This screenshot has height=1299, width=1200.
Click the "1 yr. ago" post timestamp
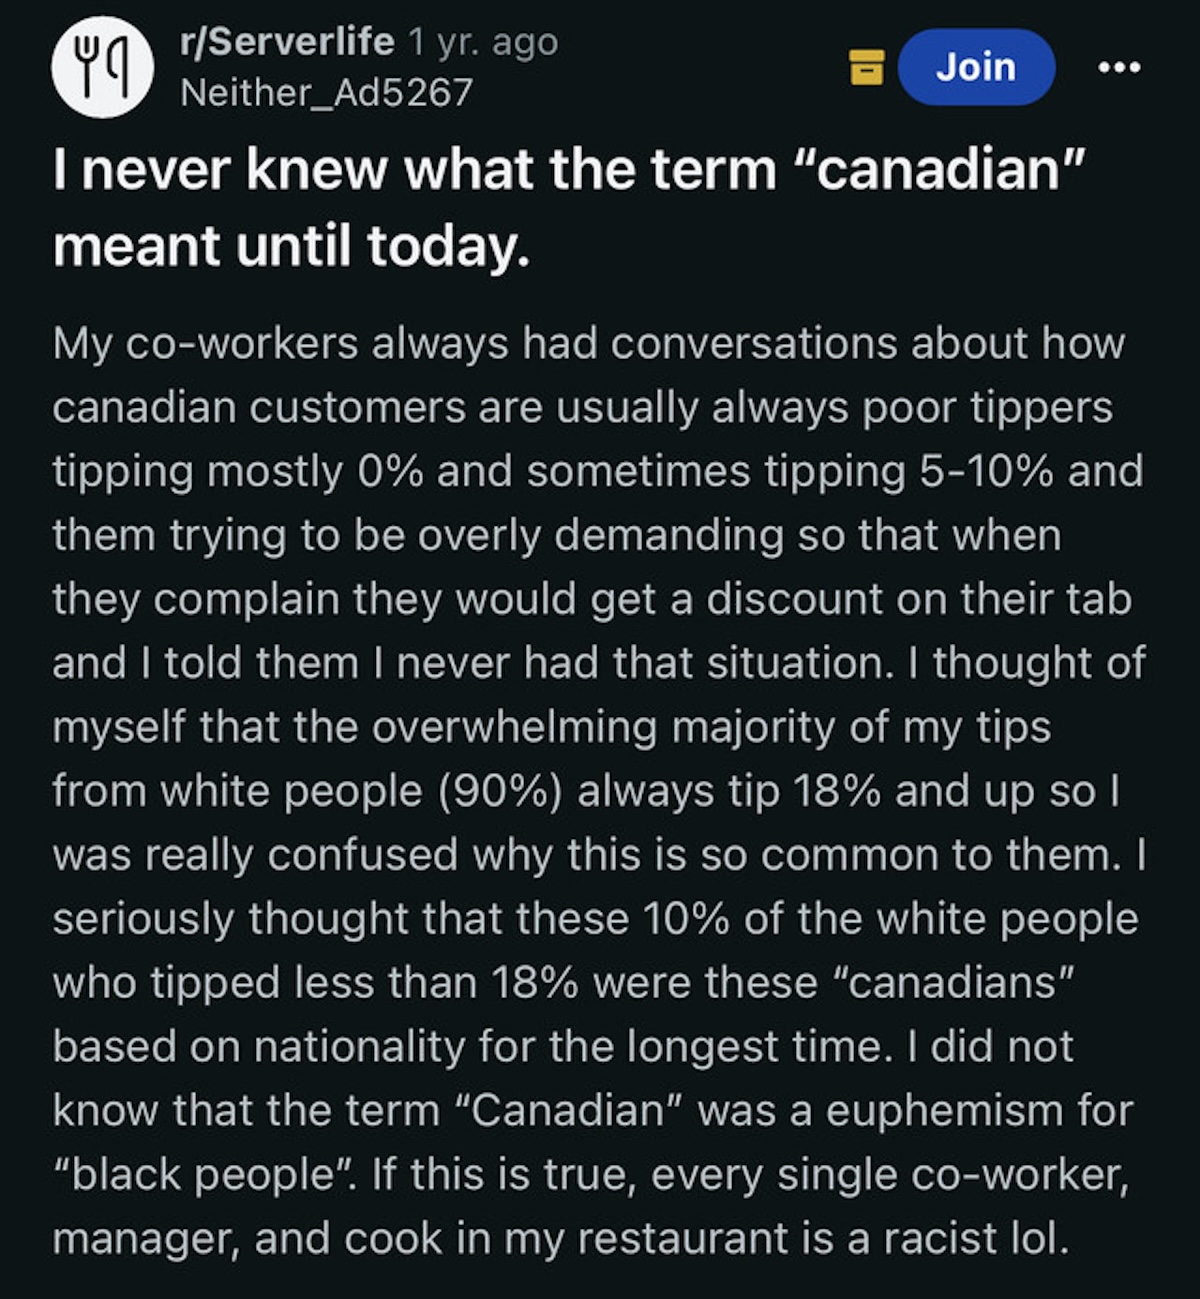pos(483,41)
